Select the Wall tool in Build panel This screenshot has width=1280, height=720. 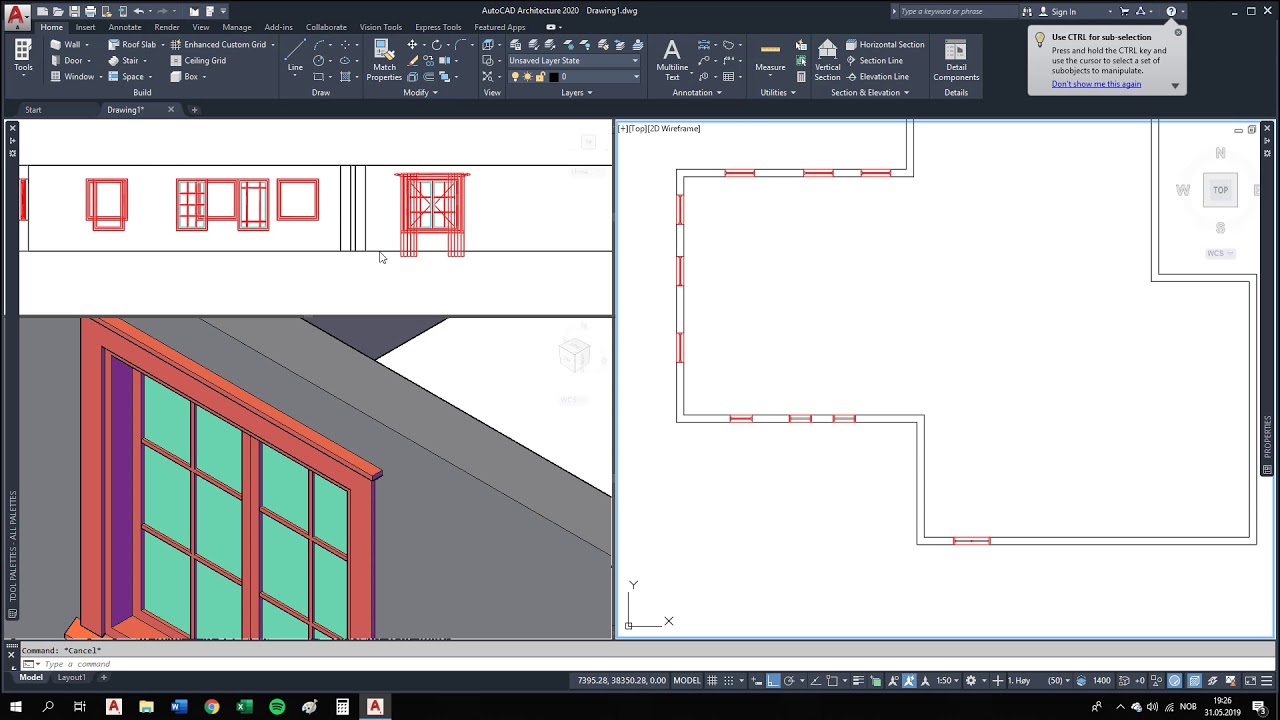[x=66, y=44]
